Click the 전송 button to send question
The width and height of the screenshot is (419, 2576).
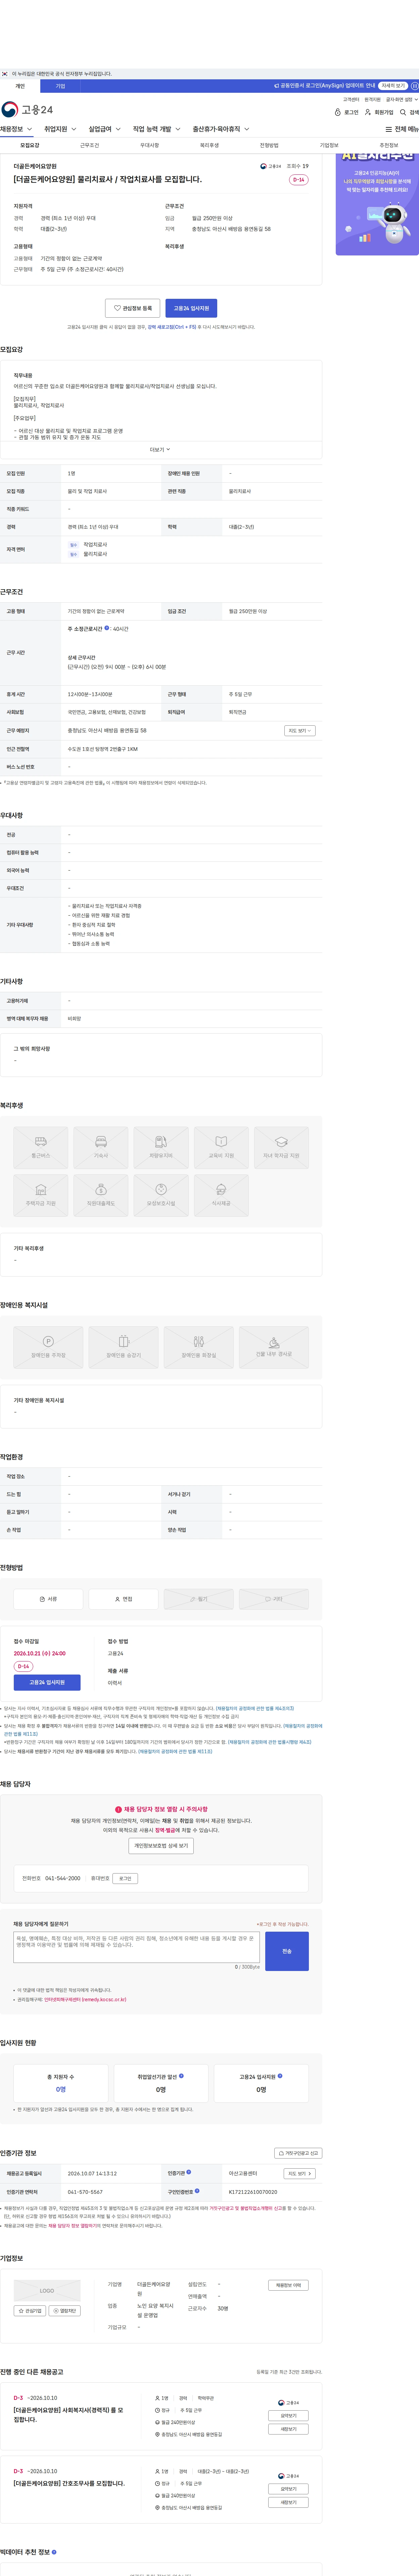point(287,1951)
